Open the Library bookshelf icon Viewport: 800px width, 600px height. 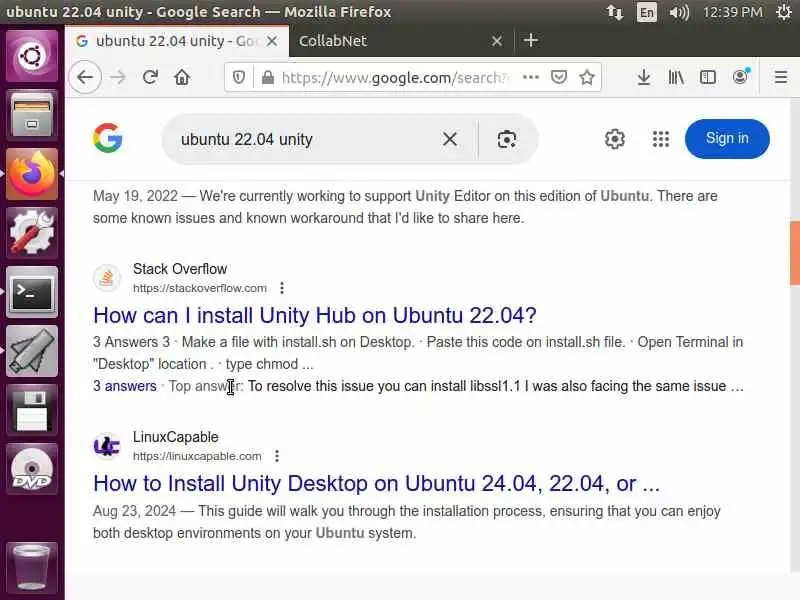(x=676, y=77)
